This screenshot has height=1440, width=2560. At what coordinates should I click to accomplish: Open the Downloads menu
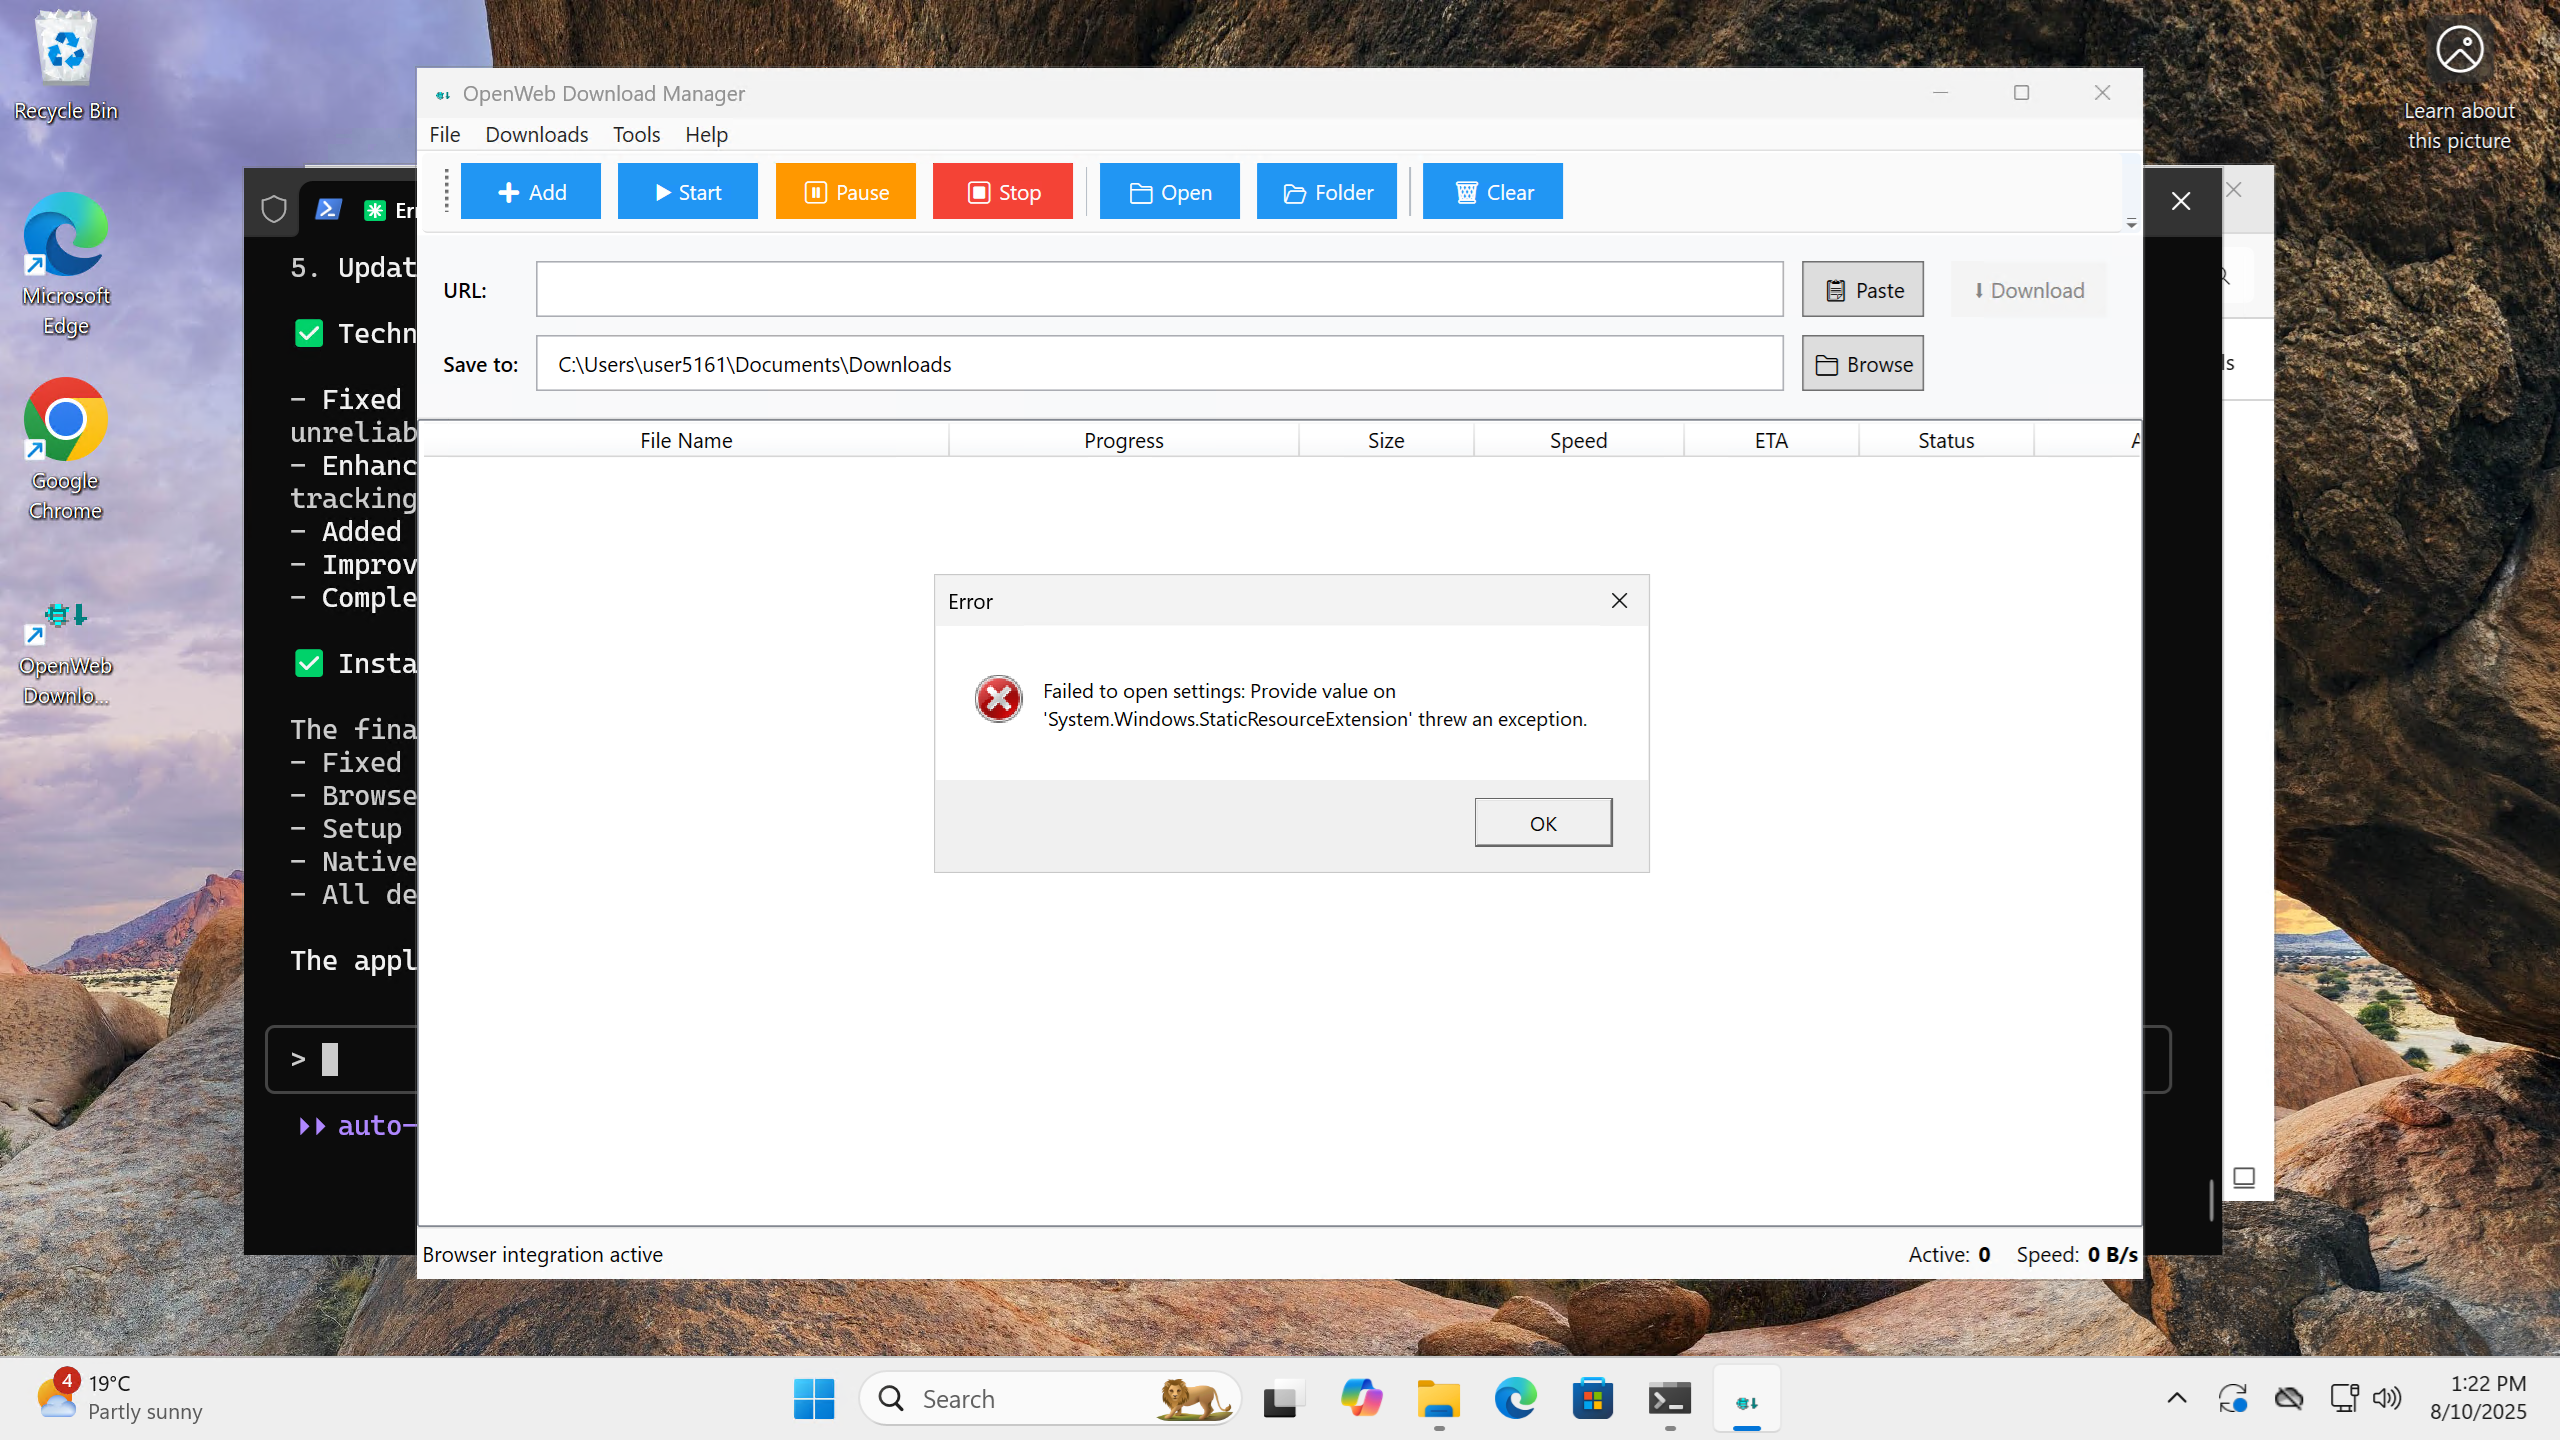click(536, 135)
